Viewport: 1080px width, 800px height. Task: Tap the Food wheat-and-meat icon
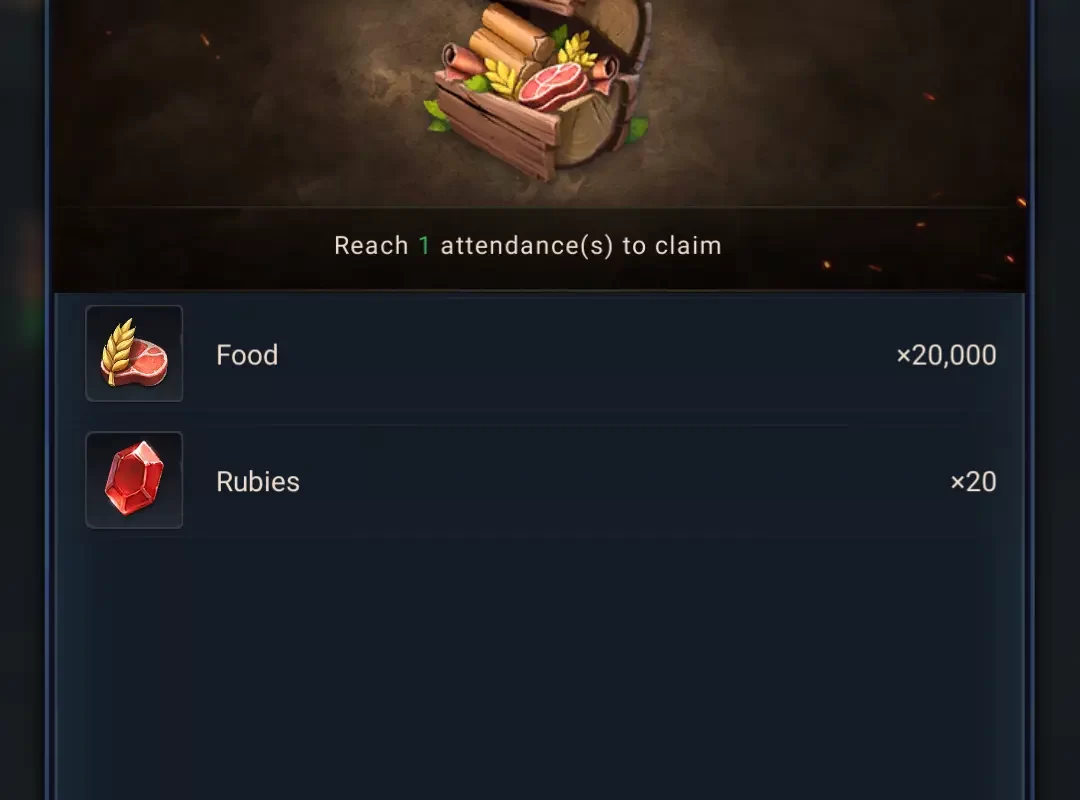click(x=134, y=353)
